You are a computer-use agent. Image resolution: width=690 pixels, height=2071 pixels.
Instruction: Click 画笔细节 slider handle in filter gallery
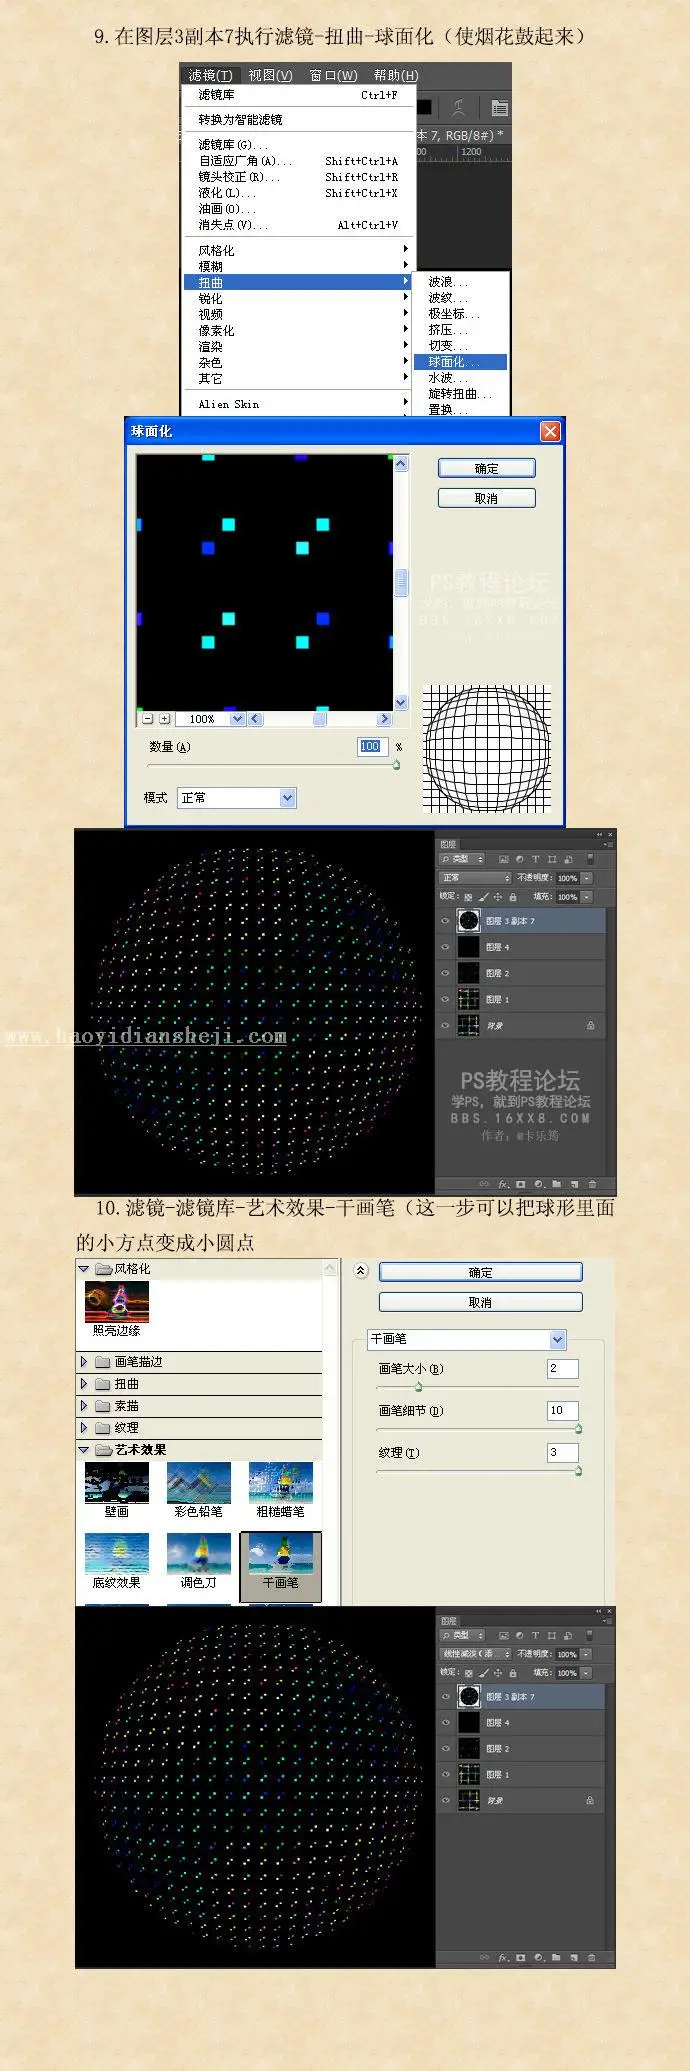578,1429
